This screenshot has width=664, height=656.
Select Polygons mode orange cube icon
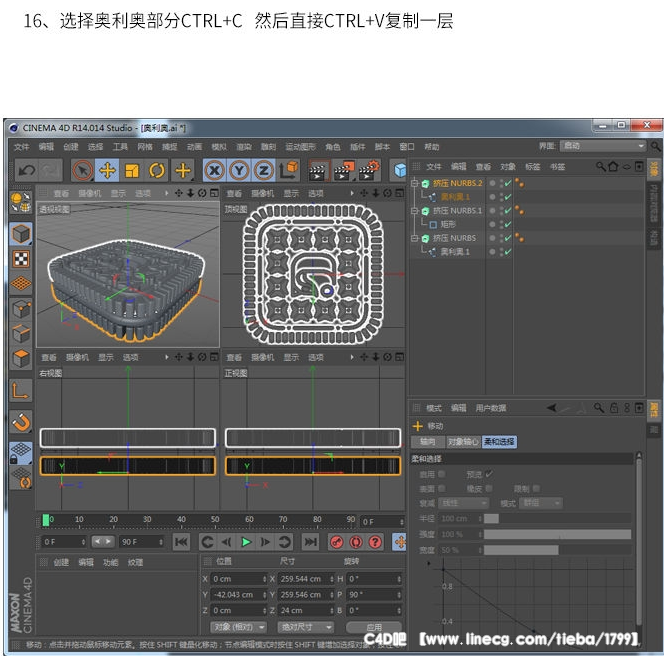(21, 359)
